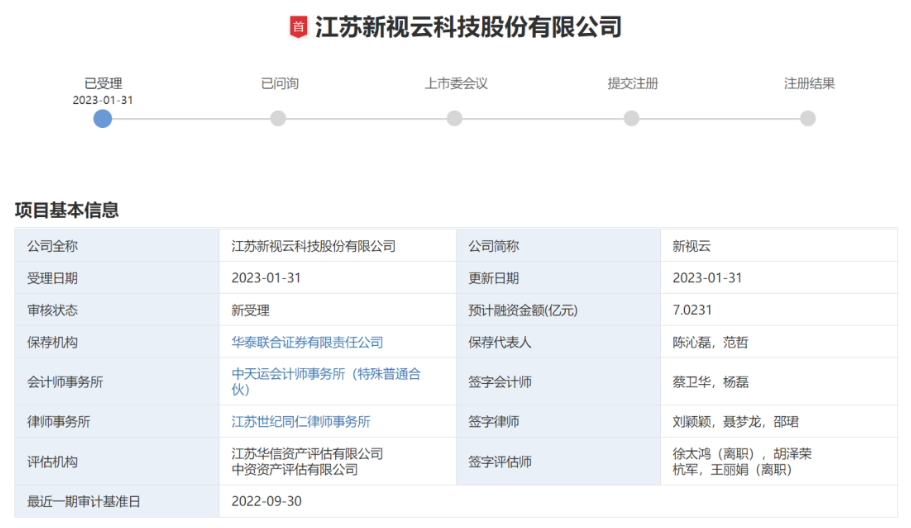Click 江苏华信资产评估有限公司 in 评估机构 row
Image resolution: width=911 pixels, height=528 pixels.
pos(307,454)
